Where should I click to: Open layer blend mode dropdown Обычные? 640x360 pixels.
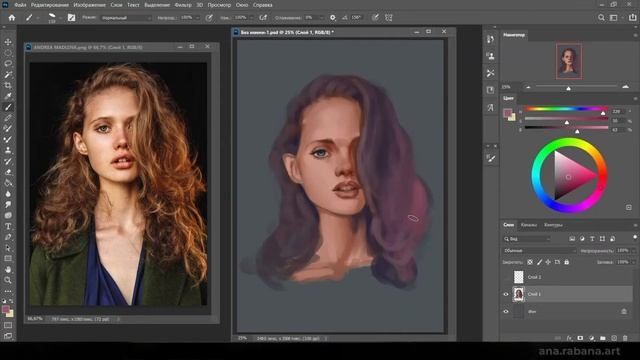coord(539,251)
